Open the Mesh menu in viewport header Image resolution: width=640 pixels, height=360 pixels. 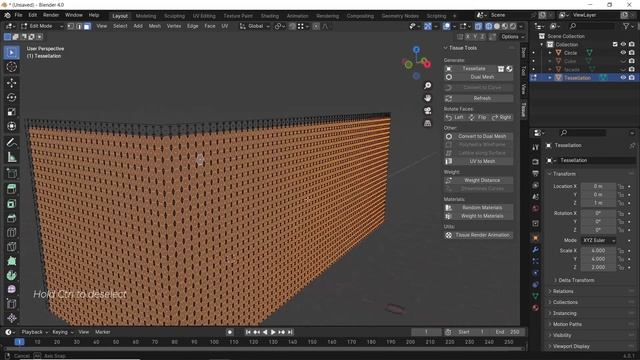click(x=155, y=26)
